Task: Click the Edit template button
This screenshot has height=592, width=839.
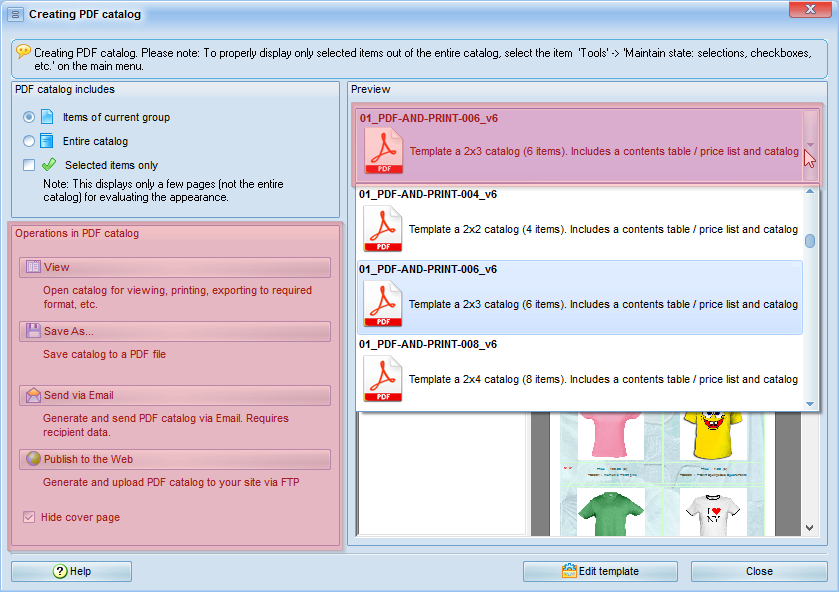Action: [x=600, y=571]
